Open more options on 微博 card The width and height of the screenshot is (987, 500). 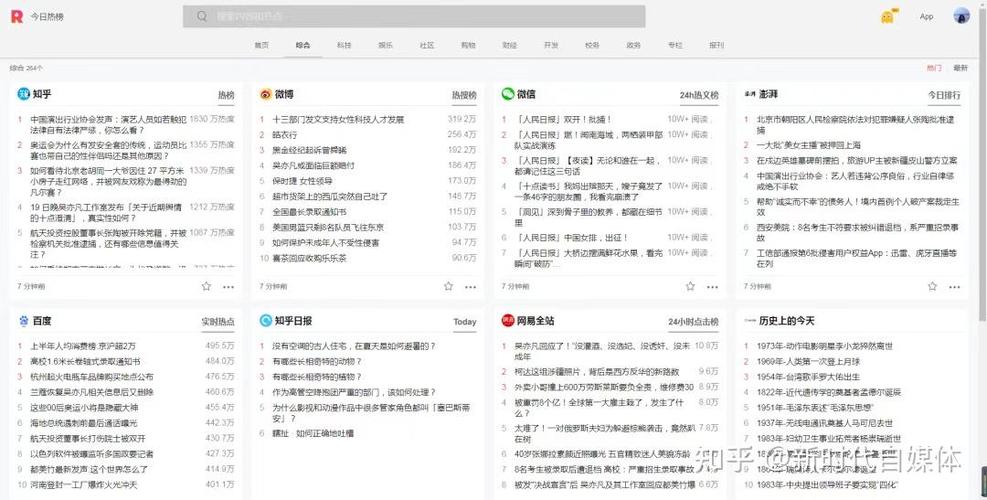click(x=471, y=287)
